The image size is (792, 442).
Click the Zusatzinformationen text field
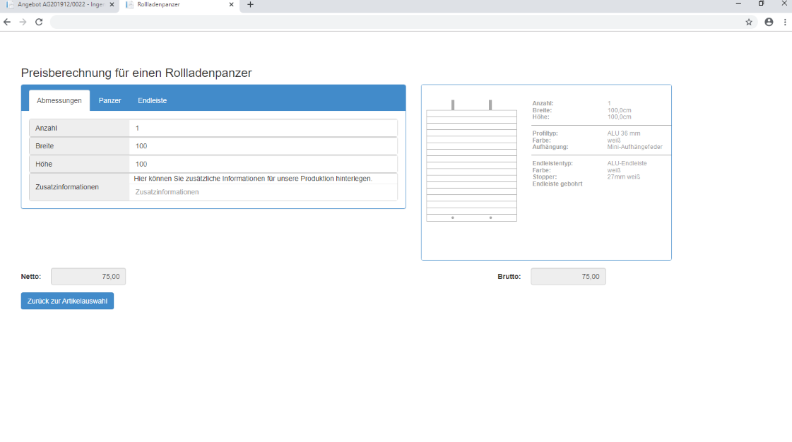coord(263,192)
